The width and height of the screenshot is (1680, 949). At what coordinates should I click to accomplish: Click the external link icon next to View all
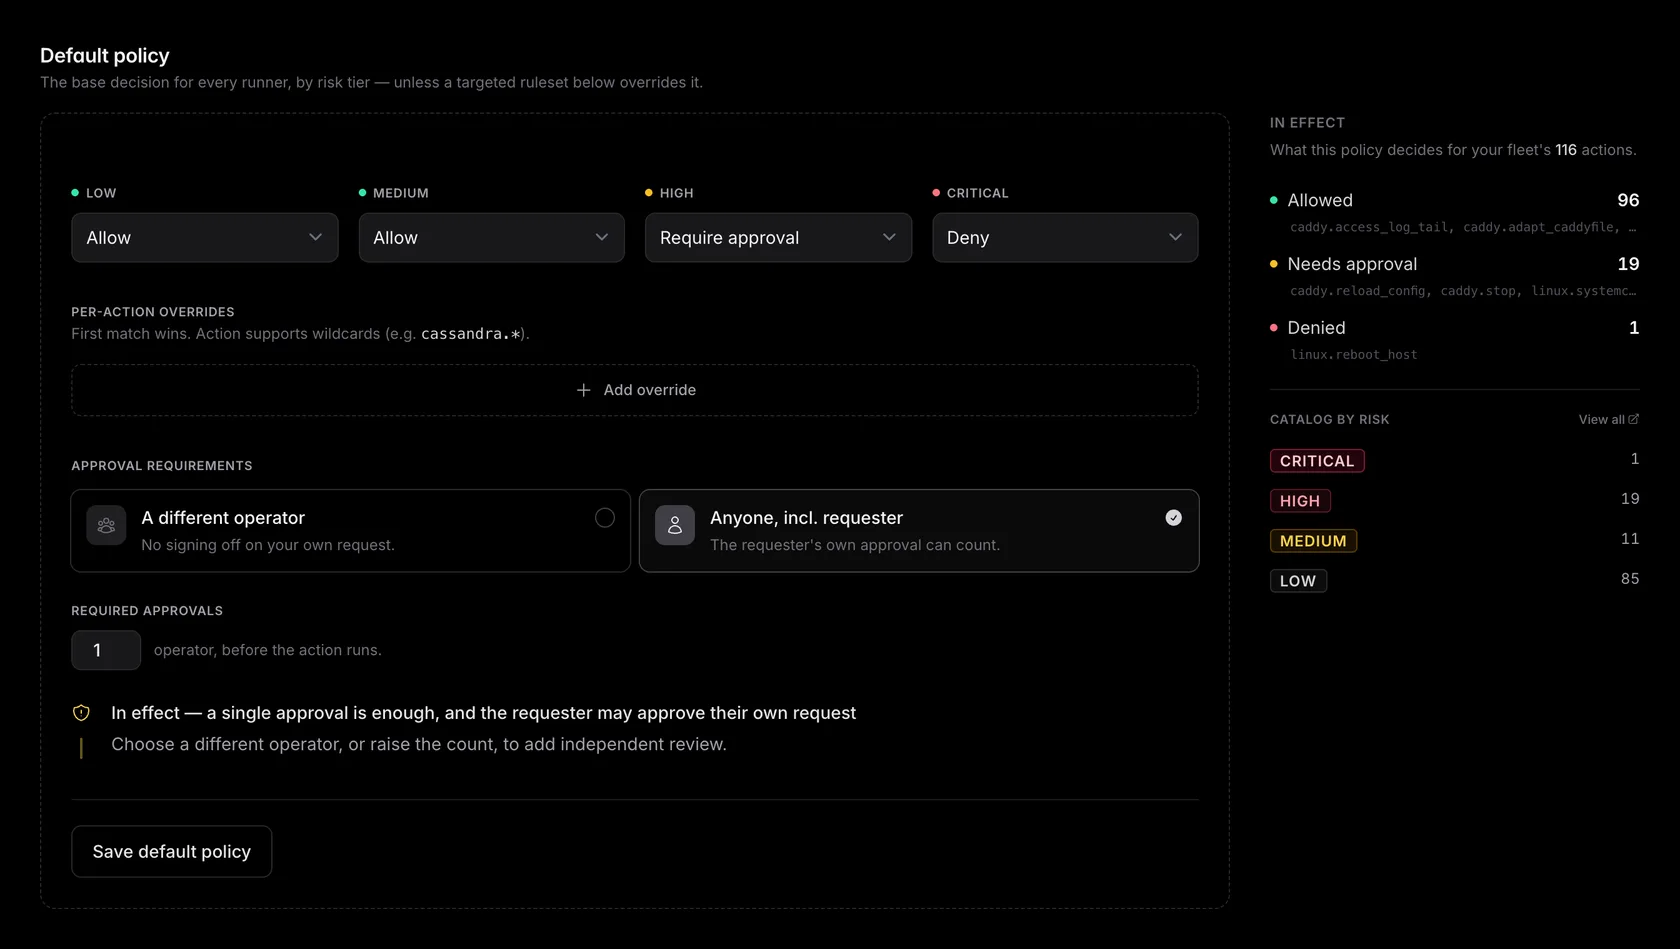[x=1634, y=419]
